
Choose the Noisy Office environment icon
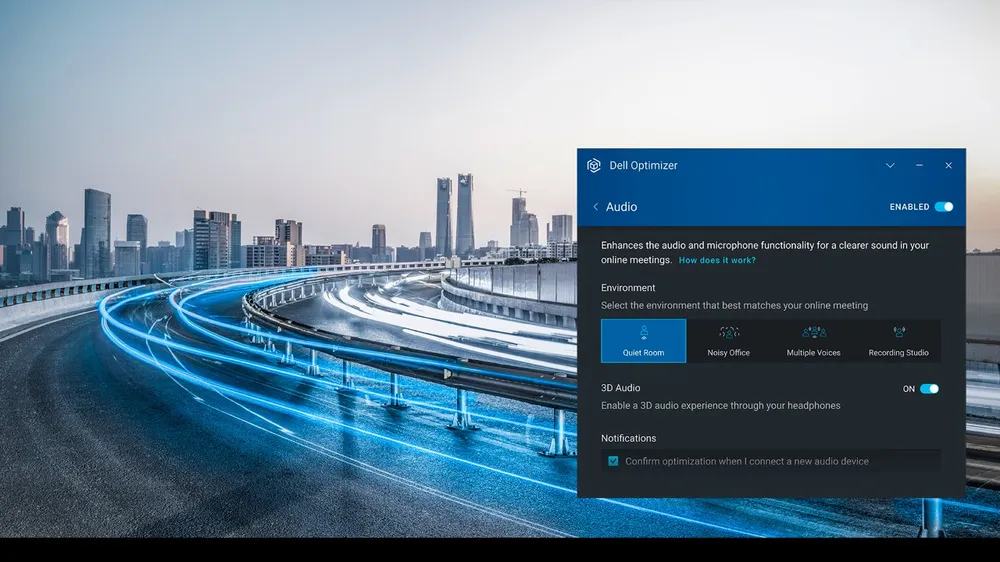click(x=728, y=333)
